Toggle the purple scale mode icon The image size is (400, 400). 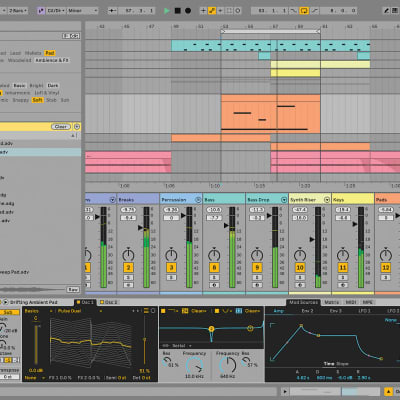pyautogui.click(x=41, y=11)
